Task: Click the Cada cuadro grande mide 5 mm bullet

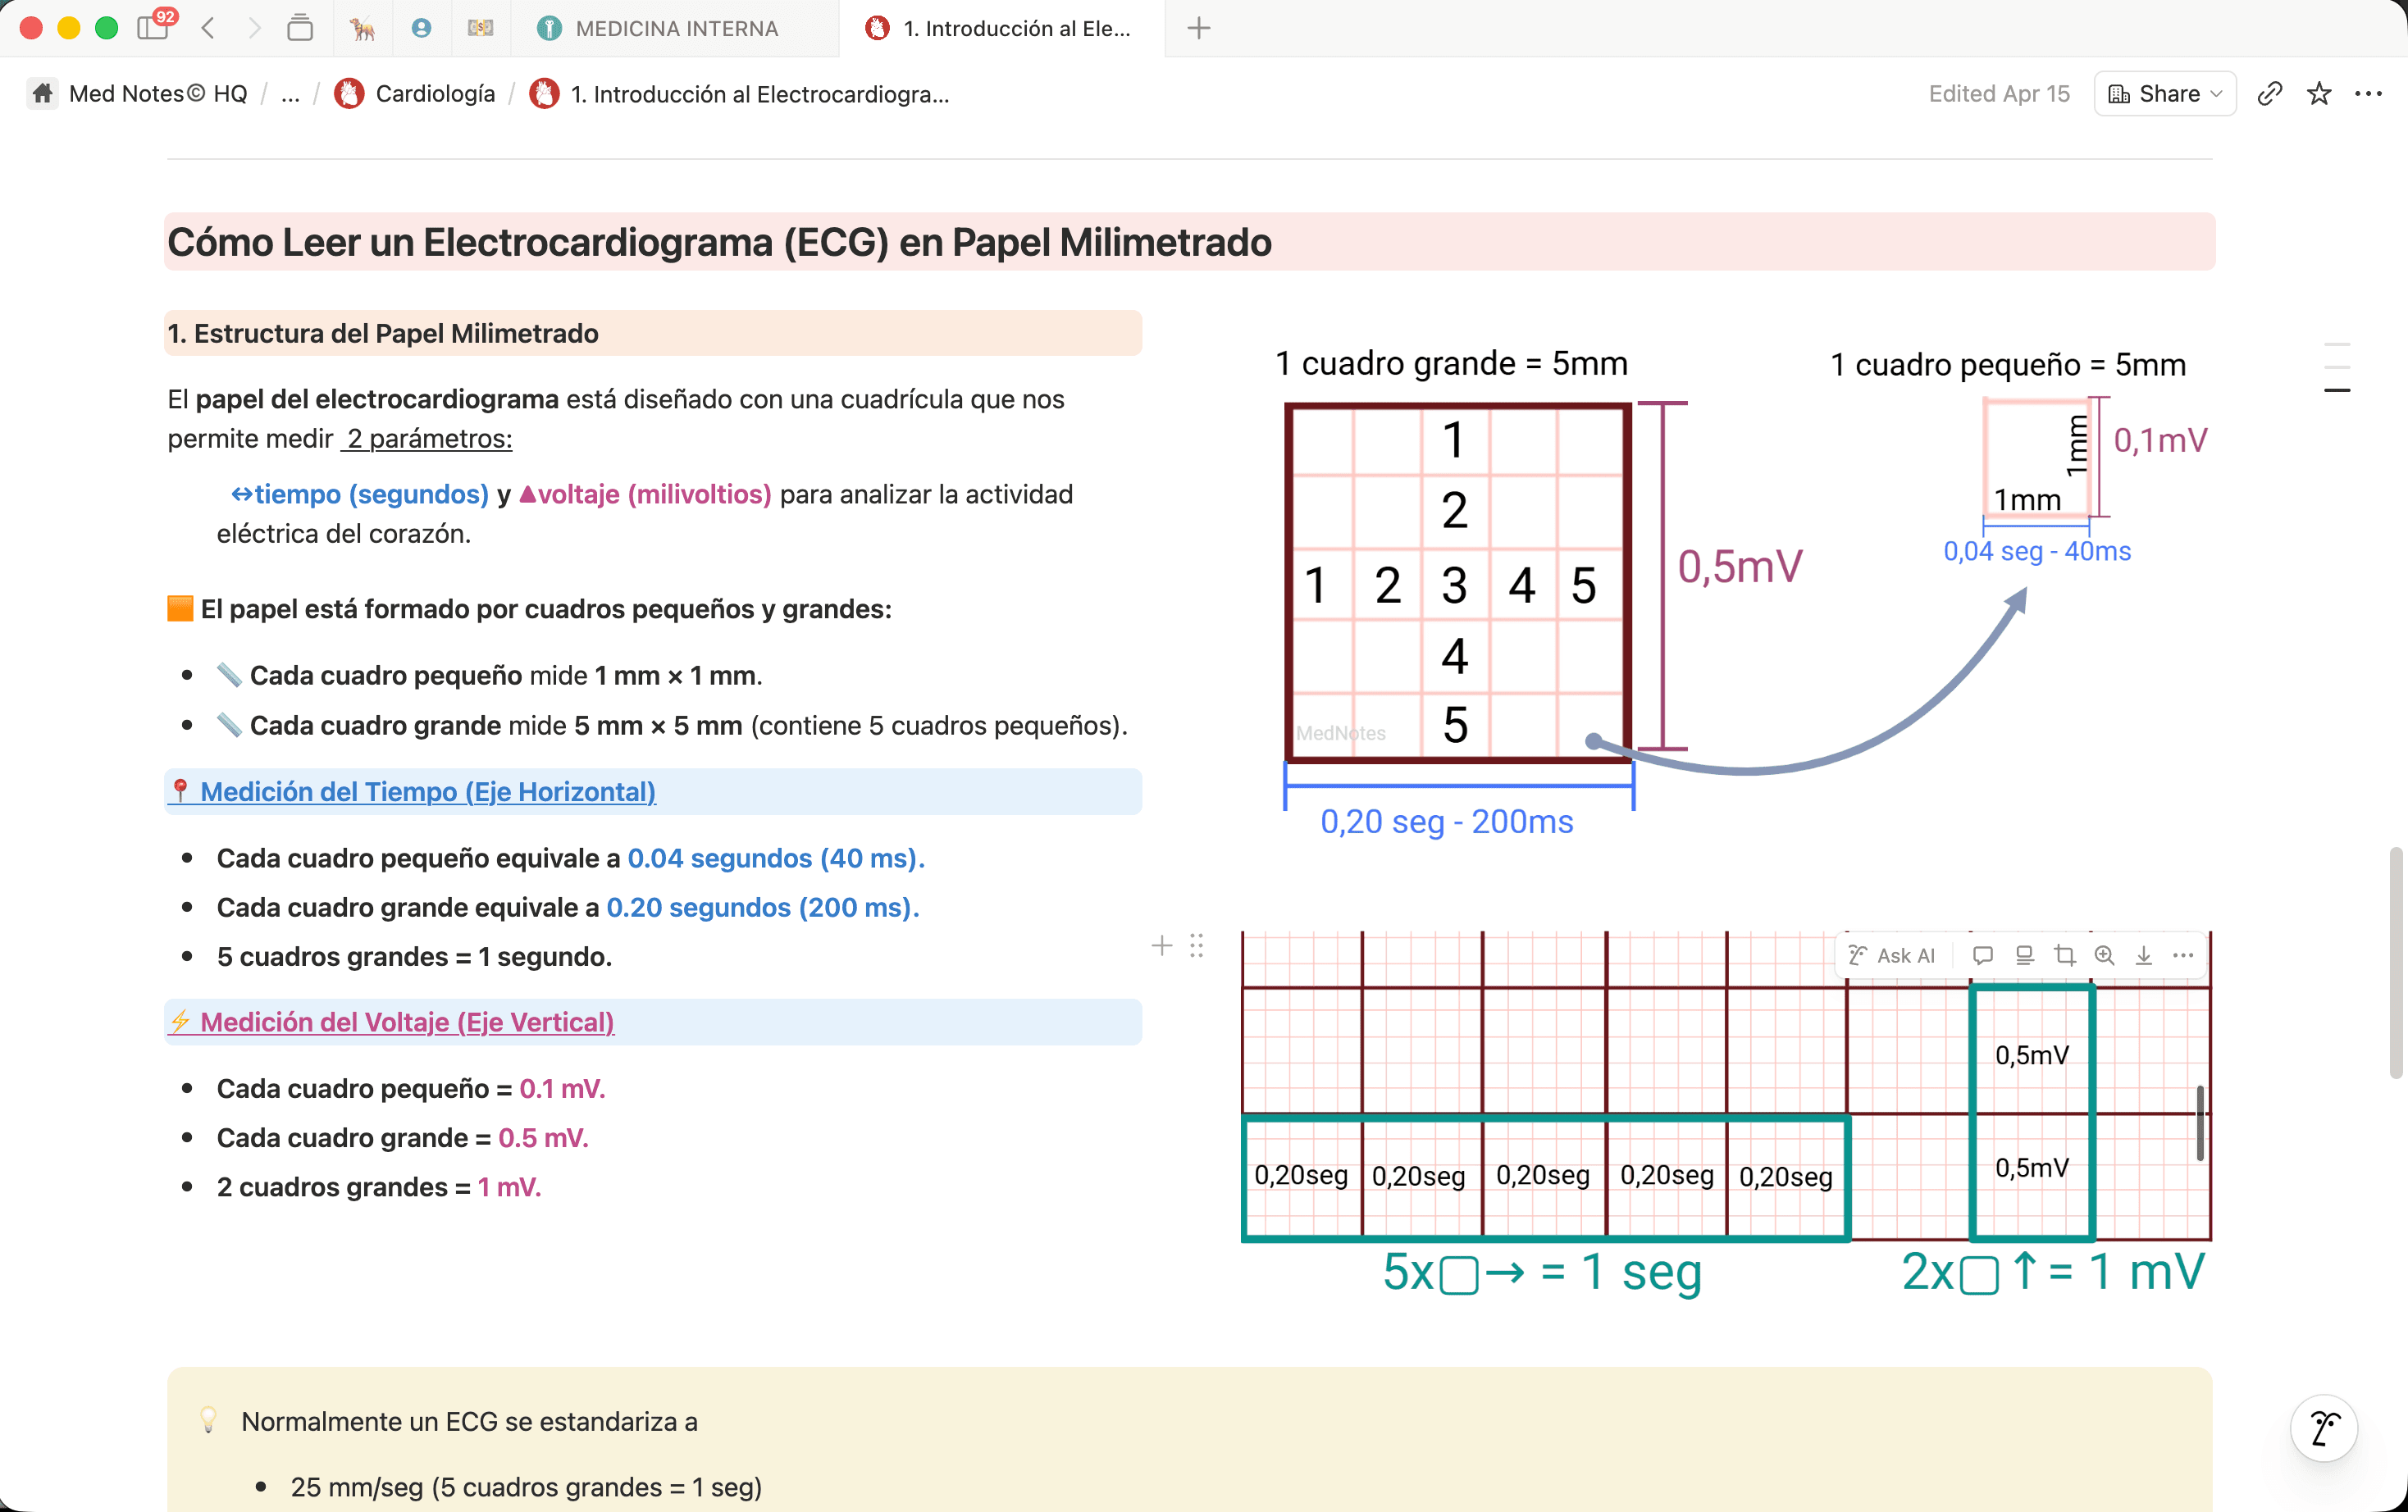Action: coord(671,725)
